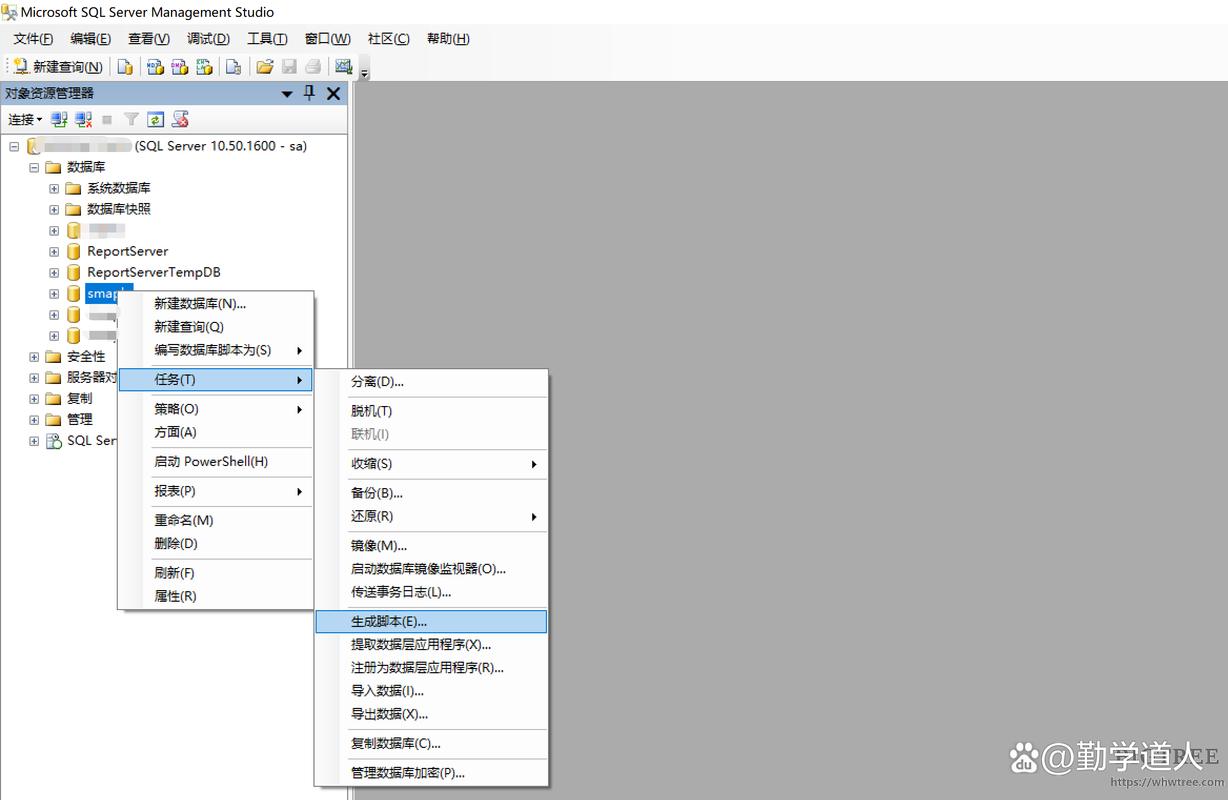The width and height of the screenshot is (1228, 800).
Task: Click the 安全性 folder icon
Action: pos(53,357)
